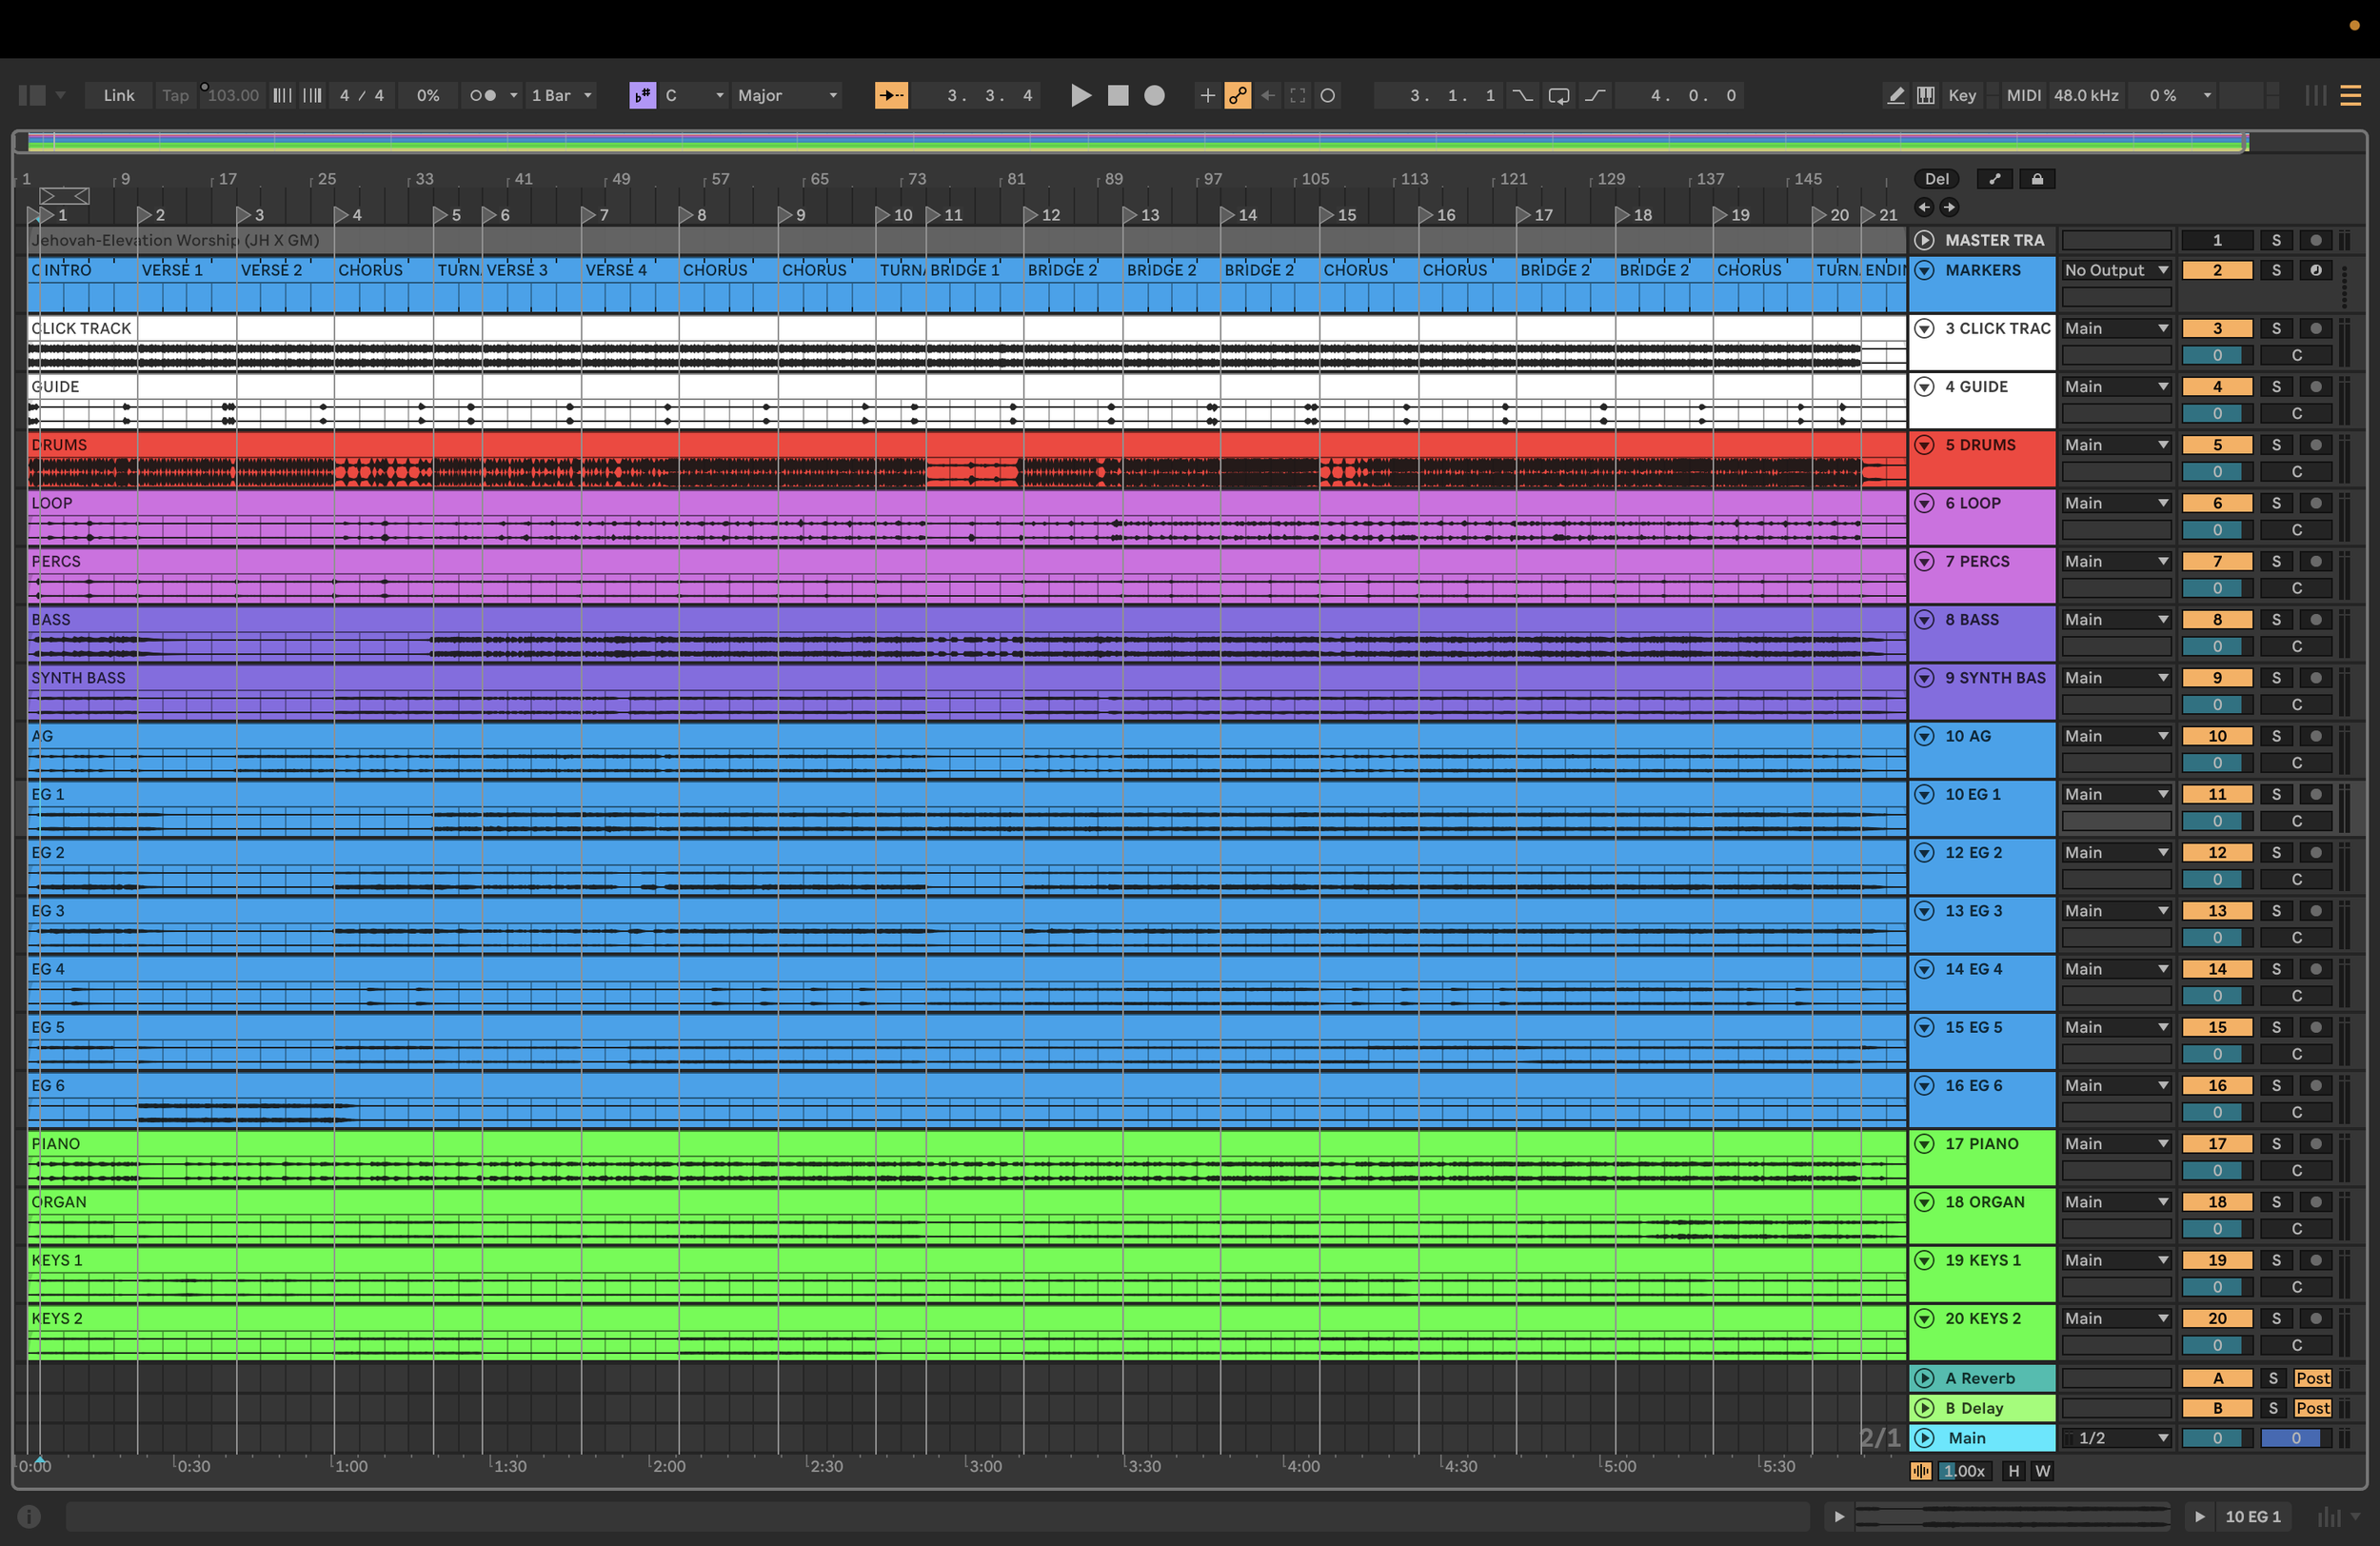The image size is (2380, 1546).
Task: Click the Re-enable Automation arrow icon
Action: [1268, 95]
